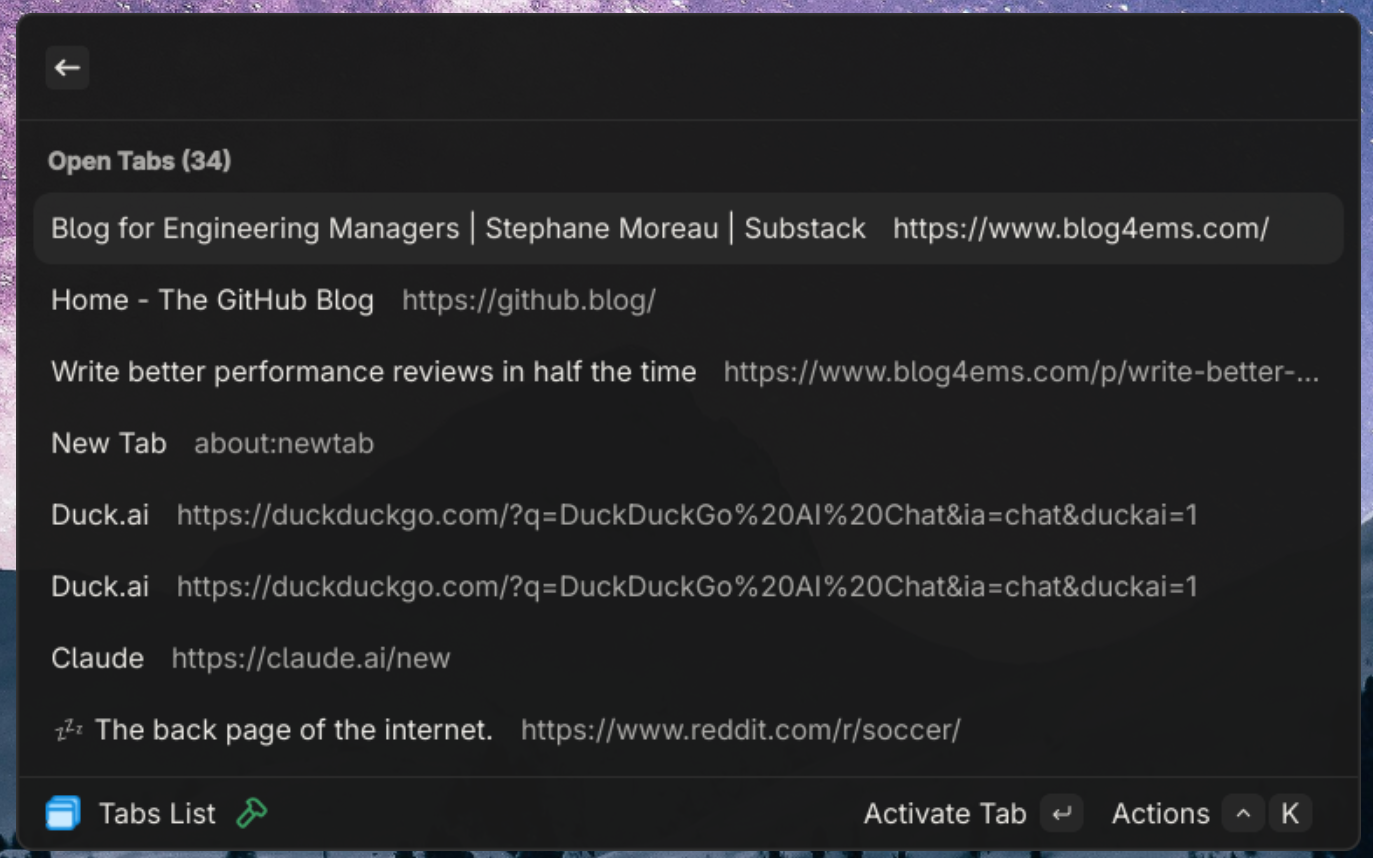Click the Tabs List label in footer
The image size is (1373, 858).
[157, 814]
